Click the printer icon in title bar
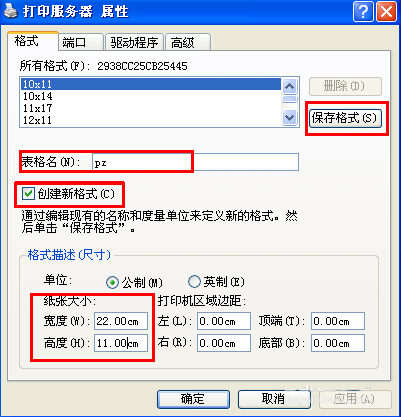This screenshot has height=417, width=401. [10, 12]
